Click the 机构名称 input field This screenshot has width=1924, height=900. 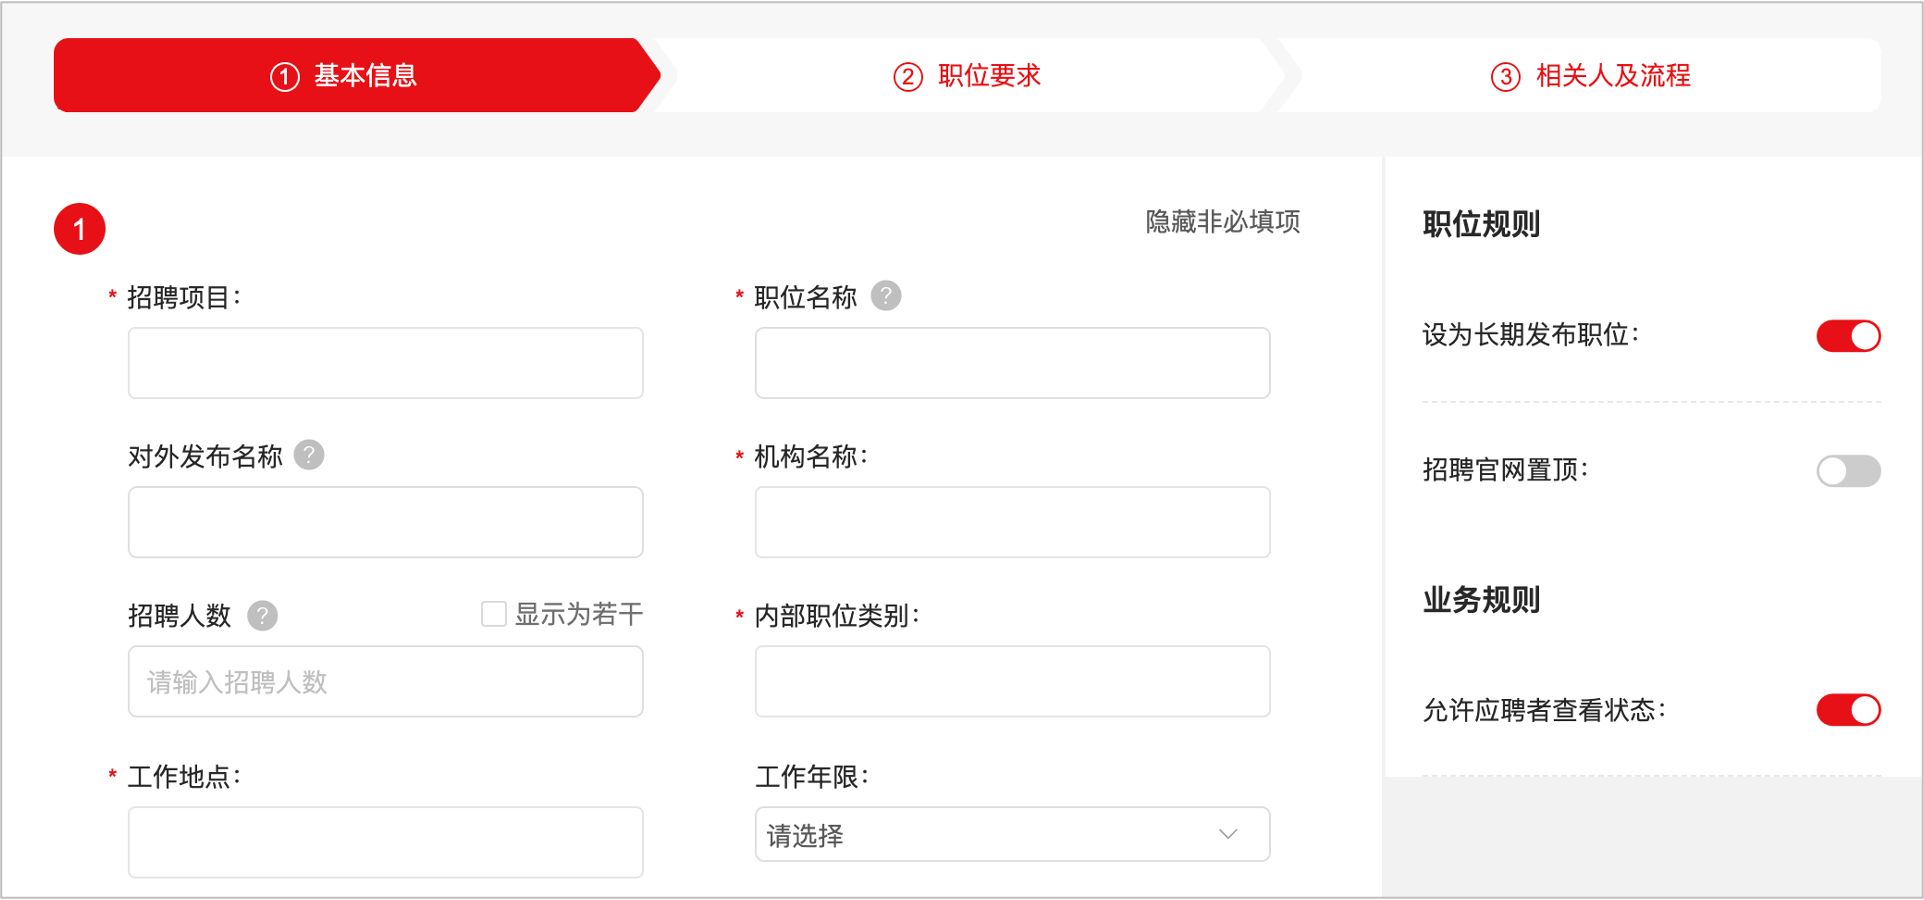coord(1012,522)
